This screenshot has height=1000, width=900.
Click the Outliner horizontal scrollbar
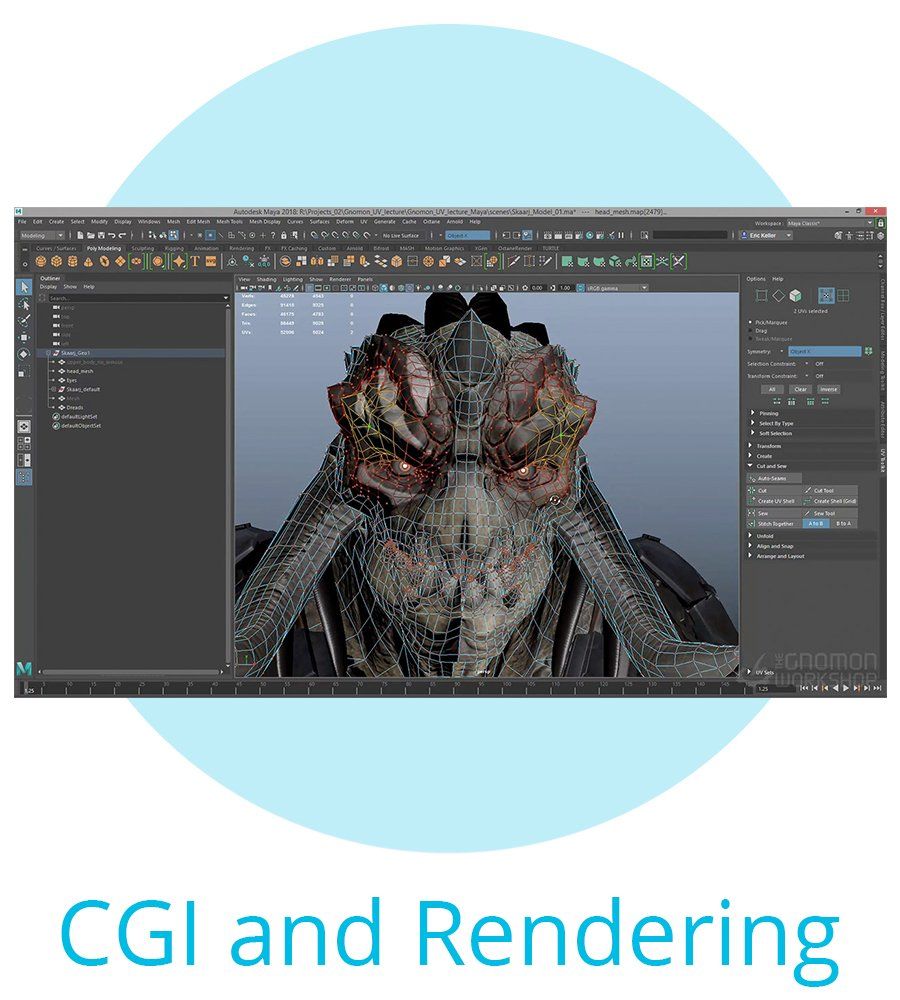click(130, 672)
